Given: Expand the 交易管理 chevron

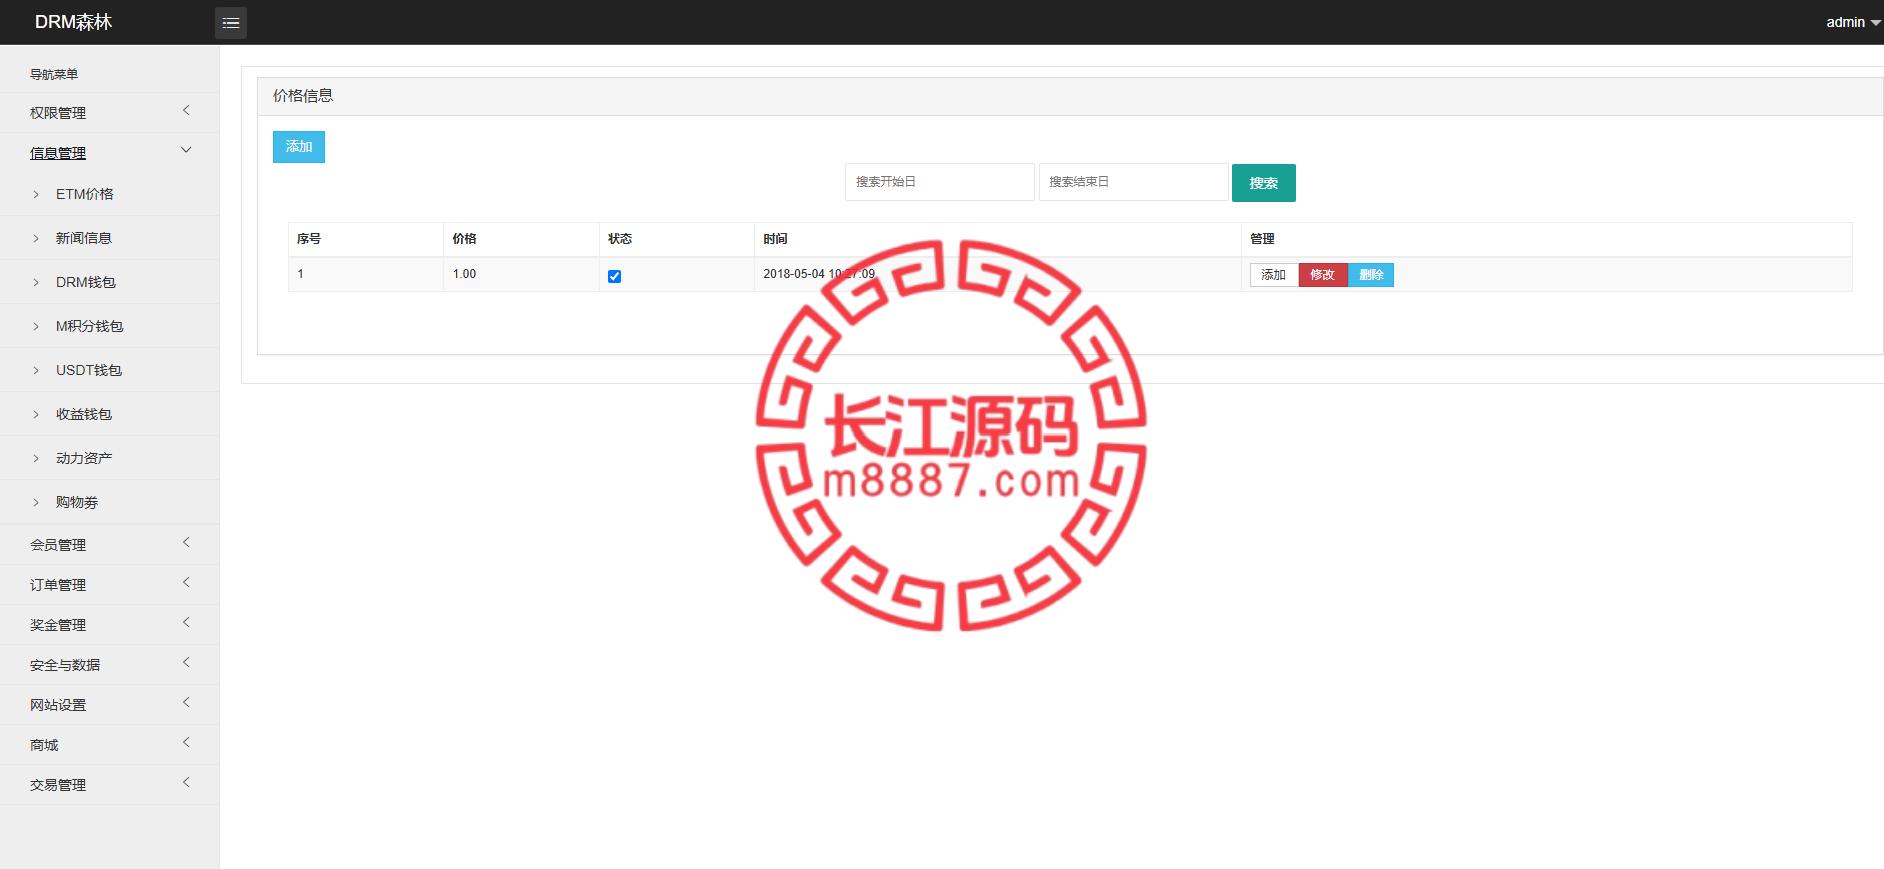Looking at the screenshot, I should point(186,783).
